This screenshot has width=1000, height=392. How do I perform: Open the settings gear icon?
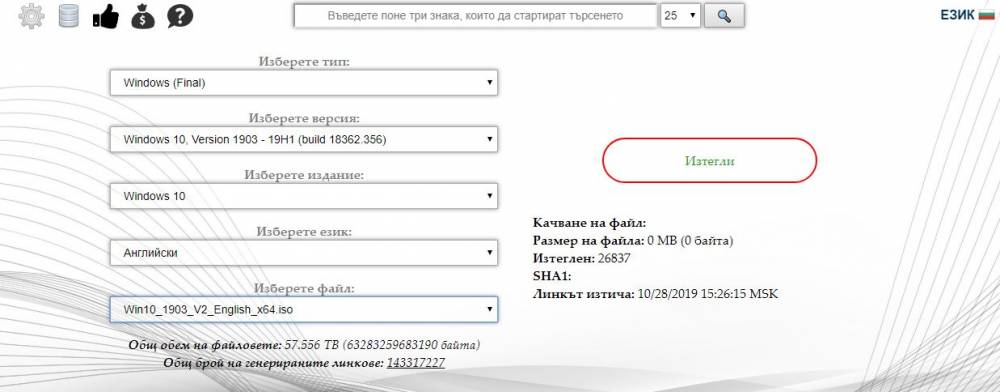tap(32, 16)
